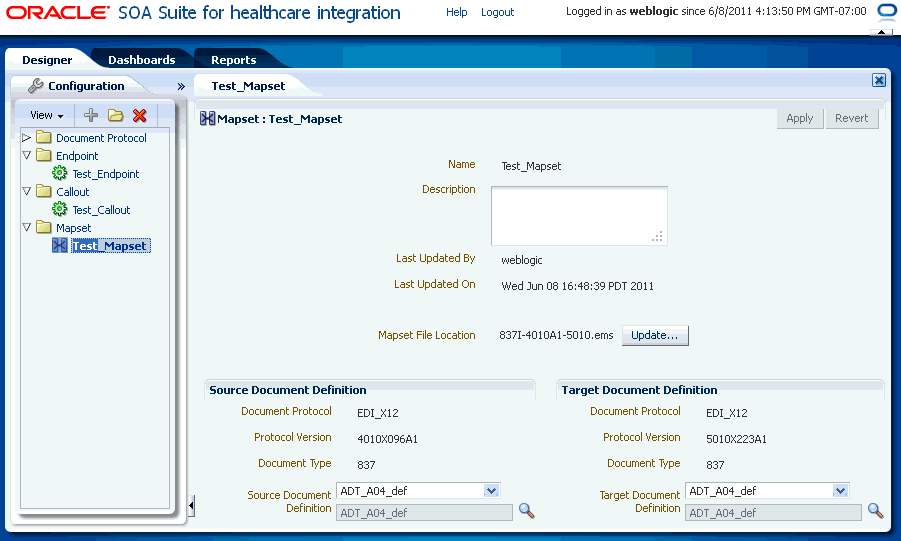Screen dimensions: 901x541
Task: Switch to the Designer tab
Action: point(47,60)
